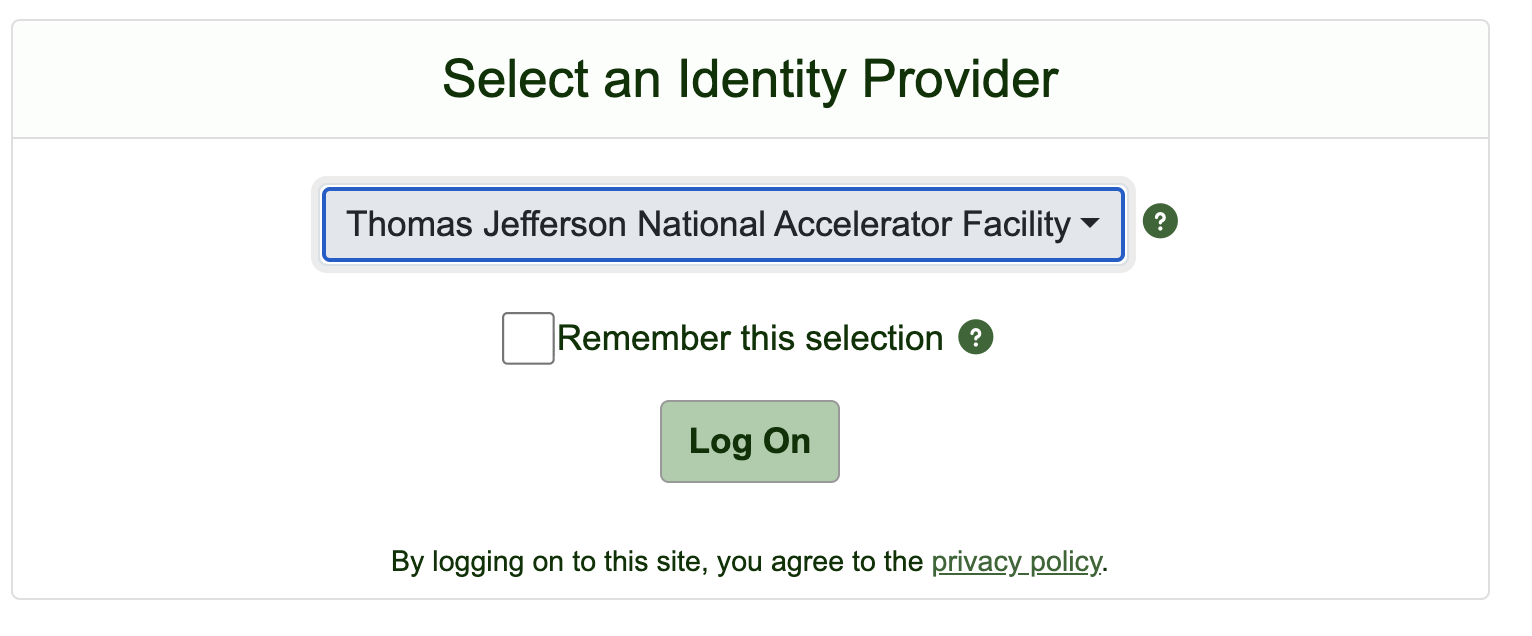Click the empty square box before 'Remember'

click(x=528, y=338)
